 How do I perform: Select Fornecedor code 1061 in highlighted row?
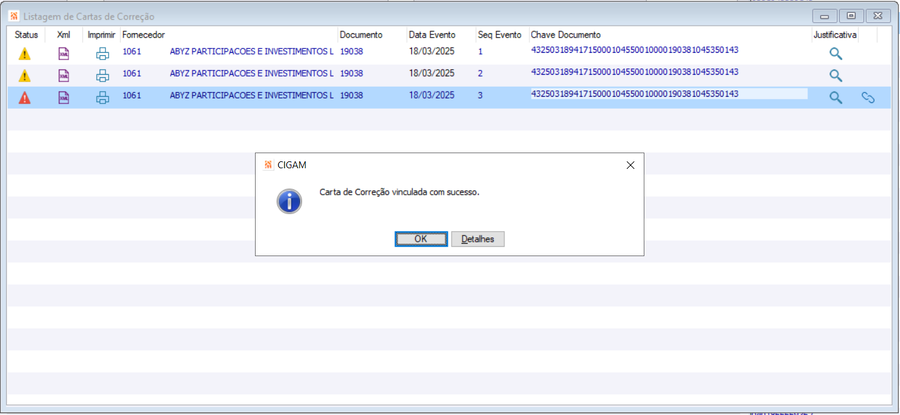[131, 95]
